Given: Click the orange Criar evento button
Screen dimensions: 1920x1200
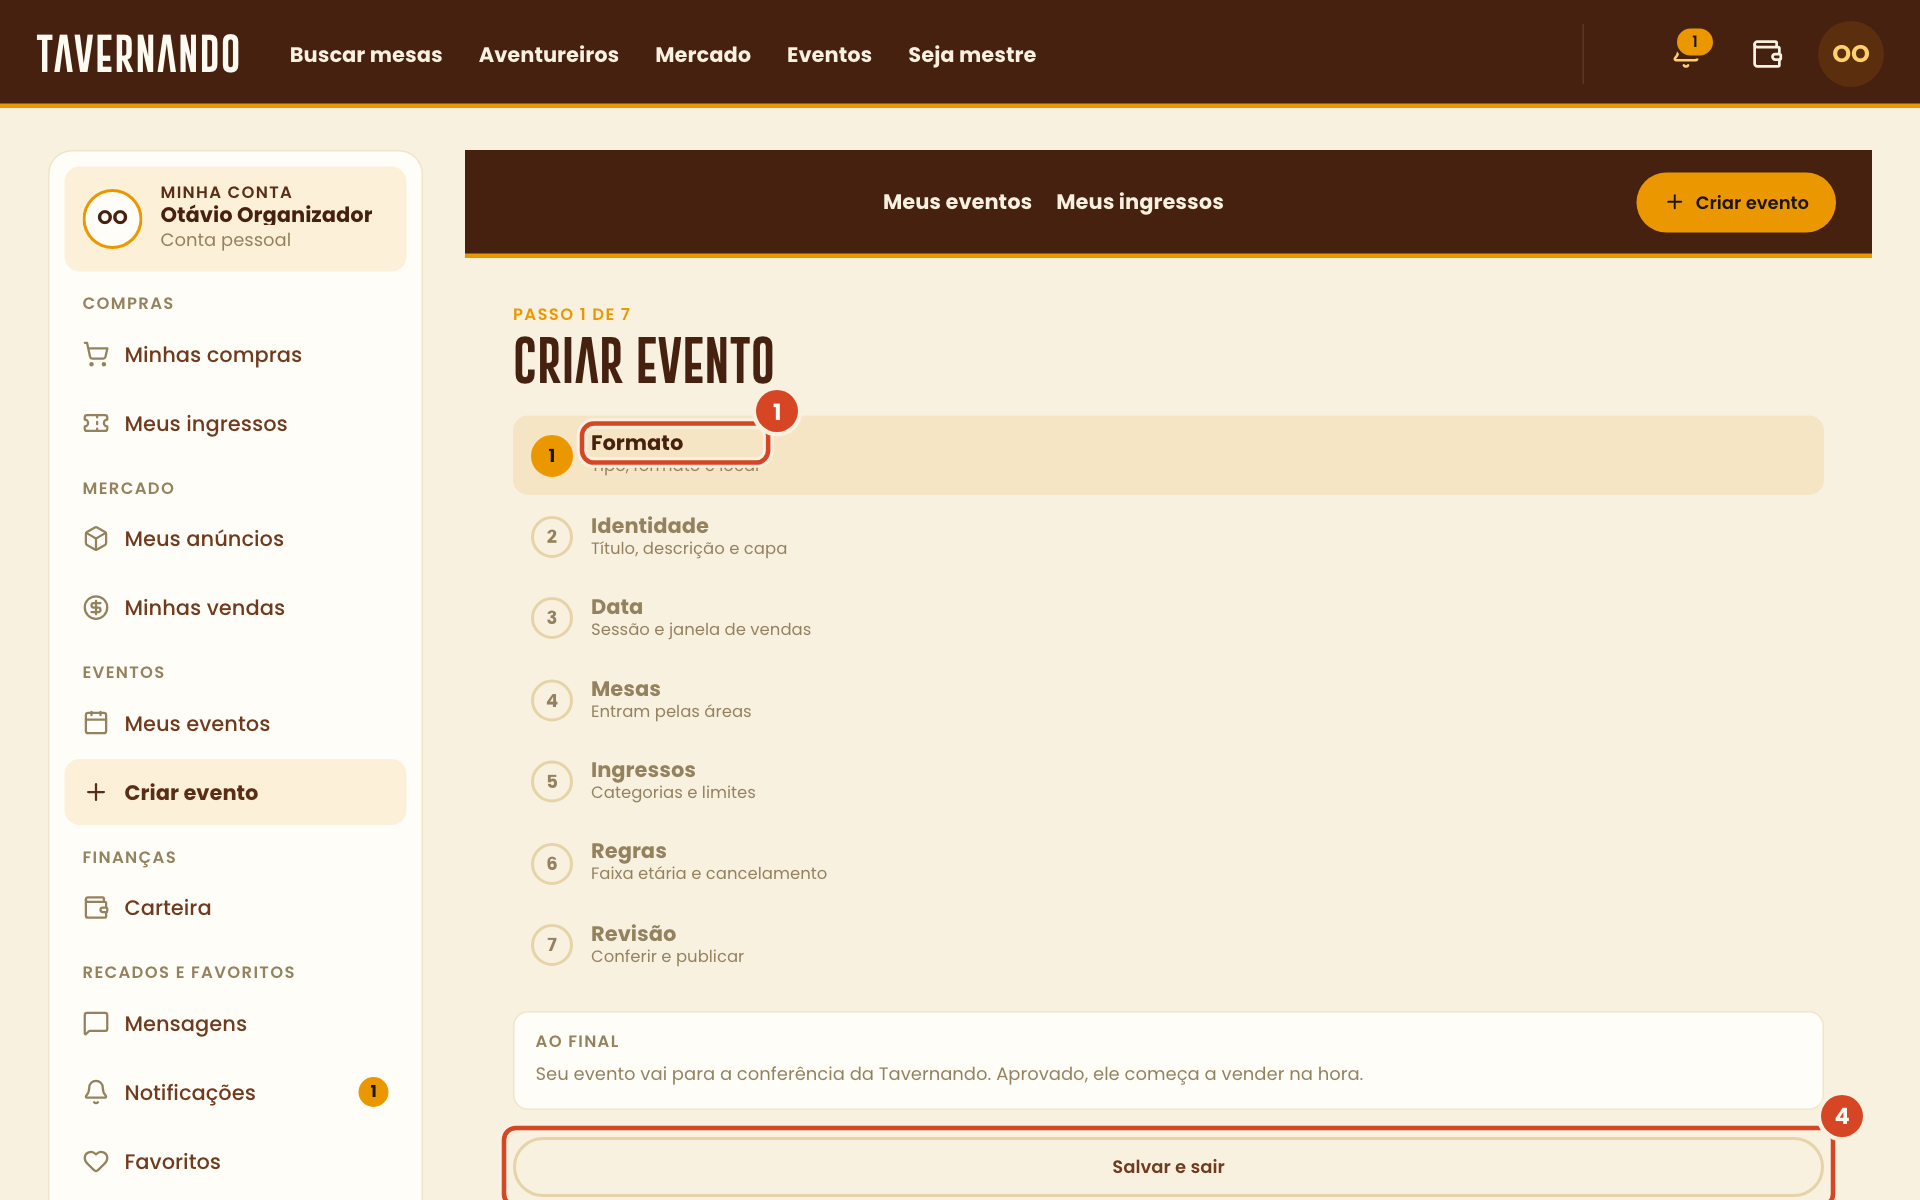Looking at the screenshot, I should (x=1736, y=202).
